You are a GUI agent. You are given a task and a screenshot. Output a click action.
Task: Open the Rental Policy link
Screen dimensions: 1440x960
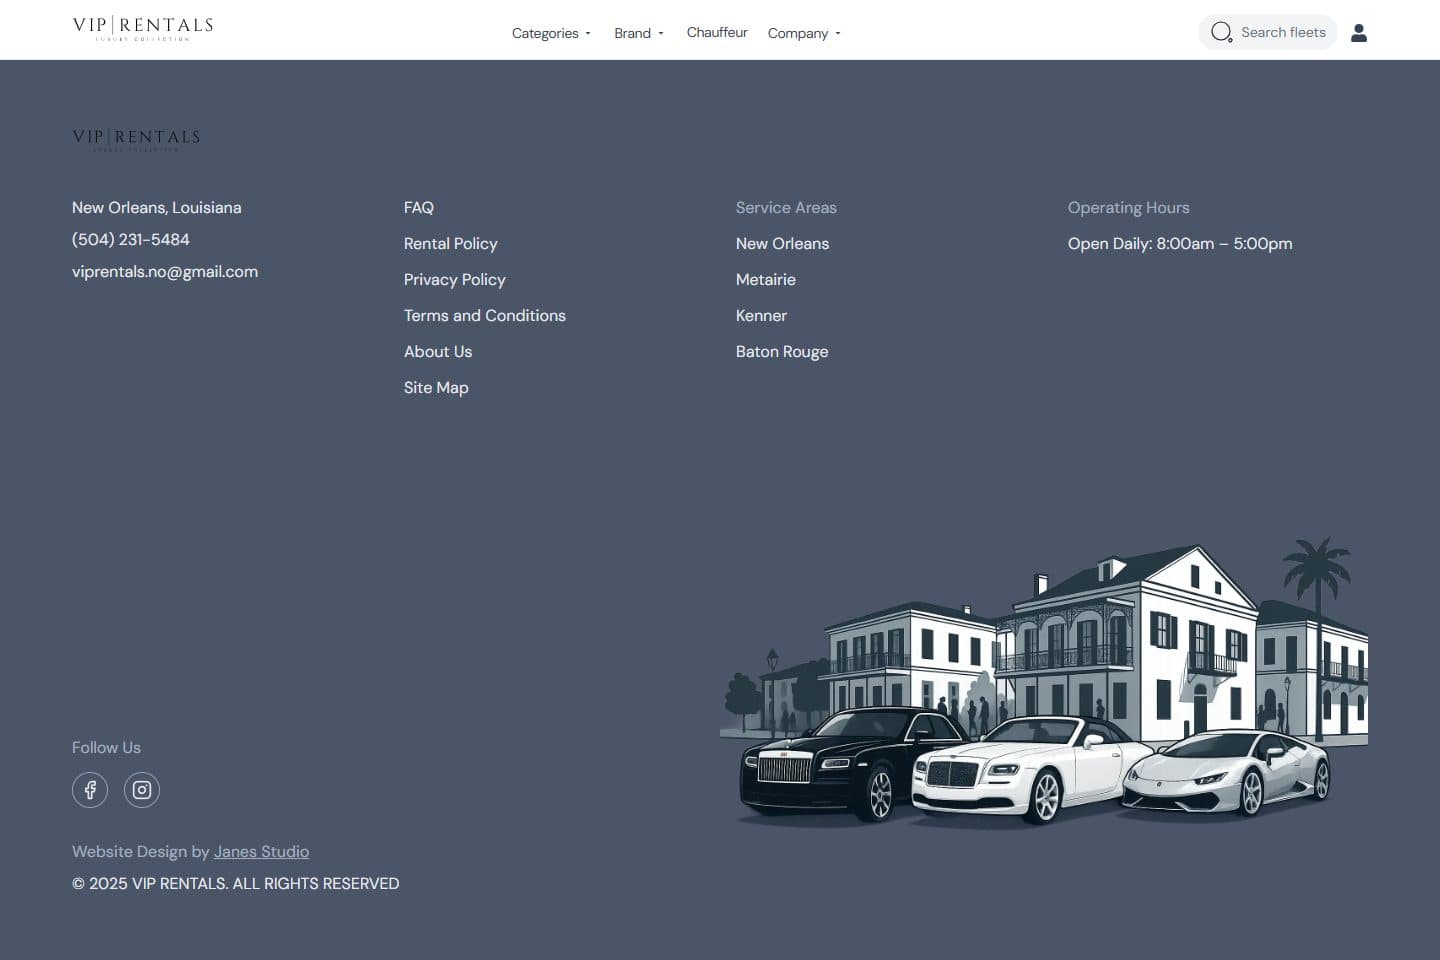450,243
